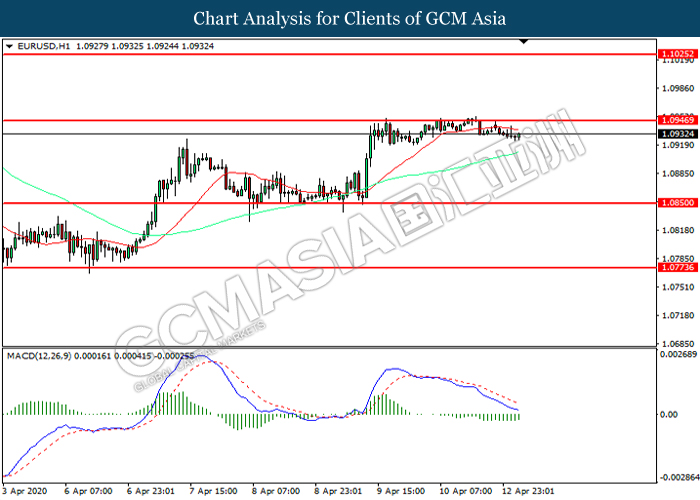Click the 12 Apr 23:01 time label
Viewport: 700px width, 500px height.
coord(528,491)
